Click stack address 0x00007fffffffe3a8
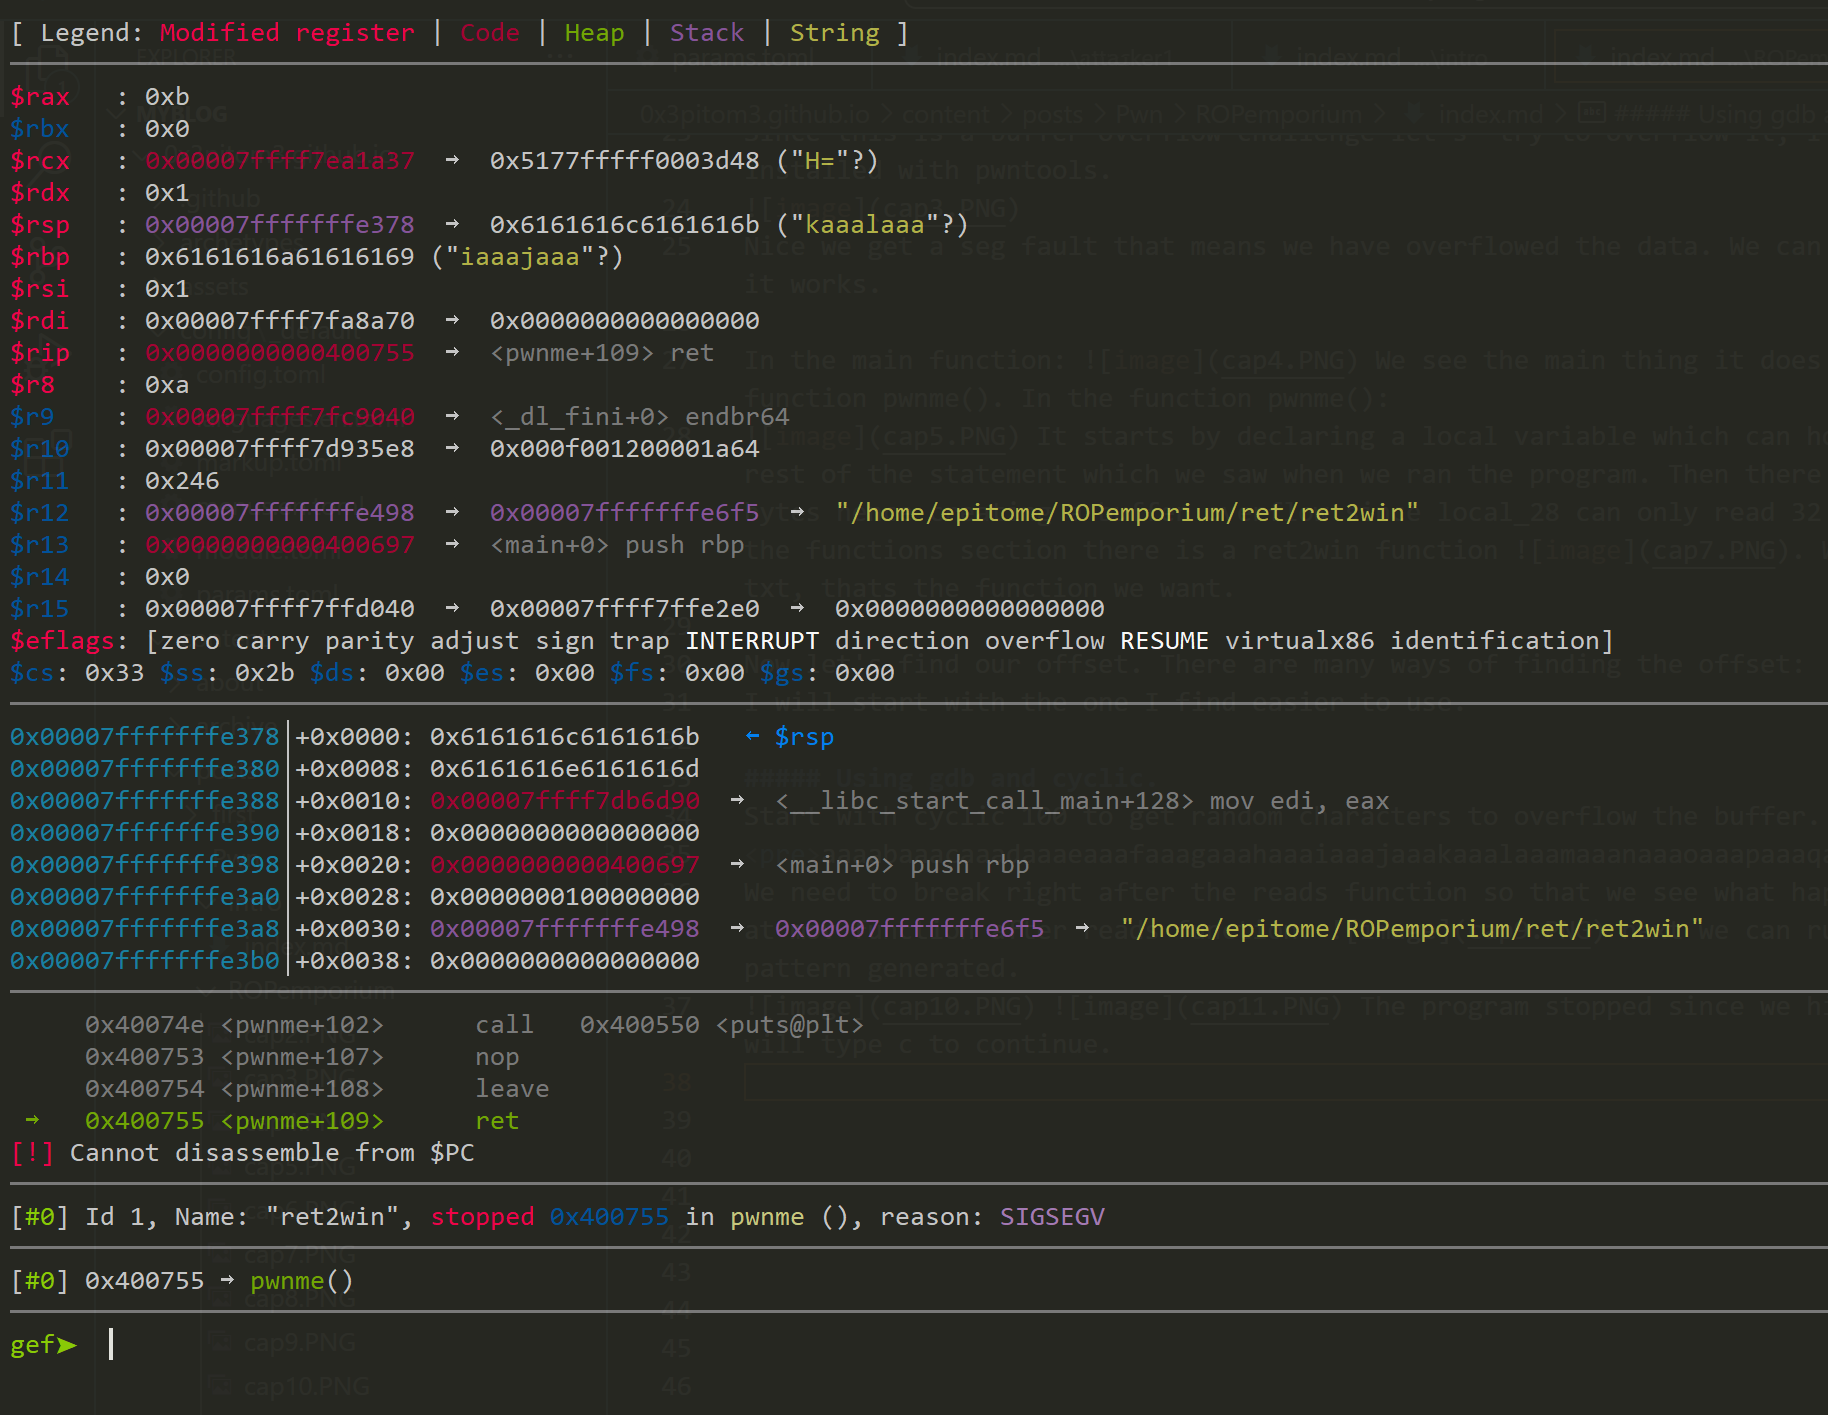Screen dimensions: 1828x1415 (145, 929)
